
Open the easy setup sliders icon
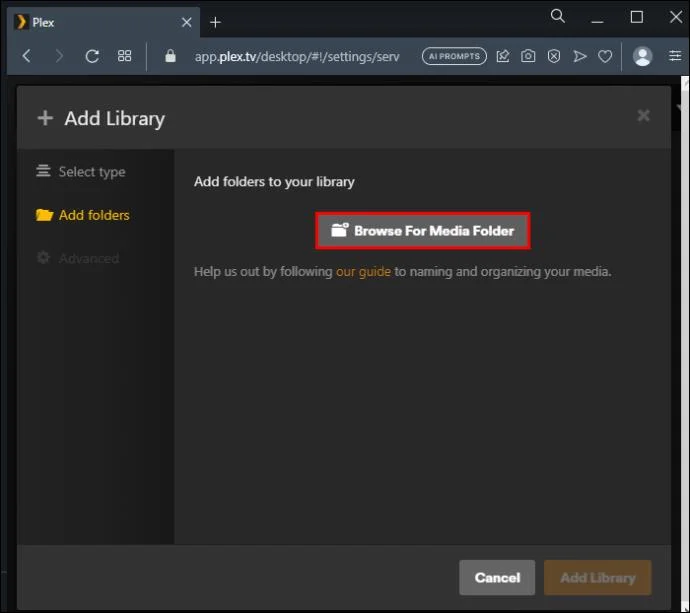click(x=675, y=56)
